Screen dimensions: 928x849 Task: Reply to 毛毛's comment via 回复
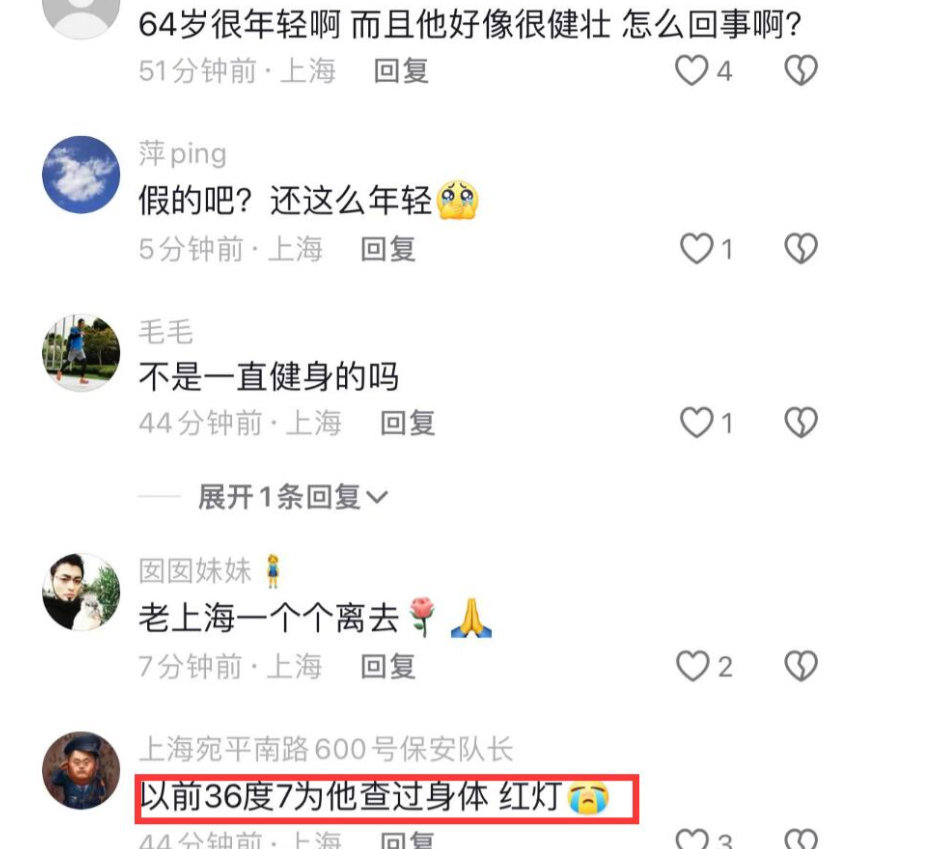tap(407, 423)
